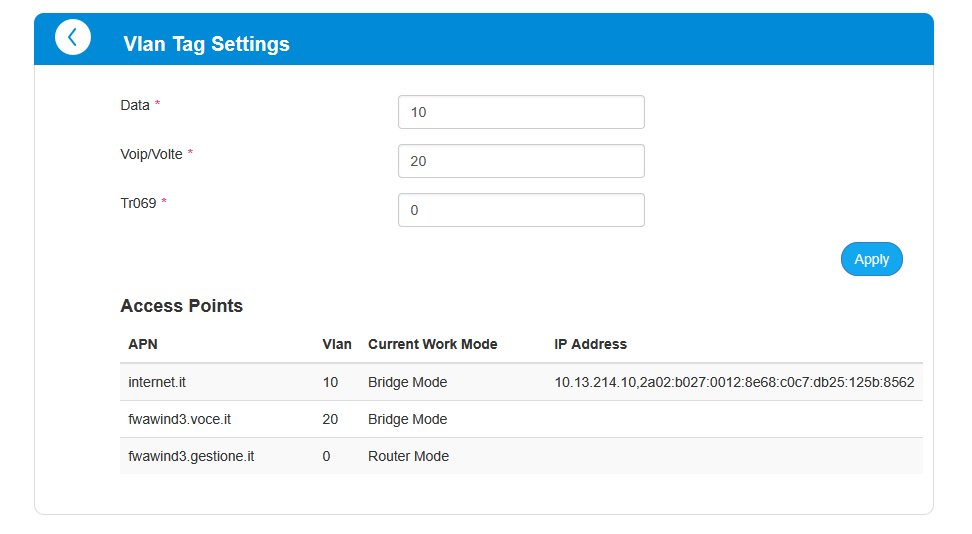Click the Data field label
Screen dimensions: 972x534
[135, 105]
